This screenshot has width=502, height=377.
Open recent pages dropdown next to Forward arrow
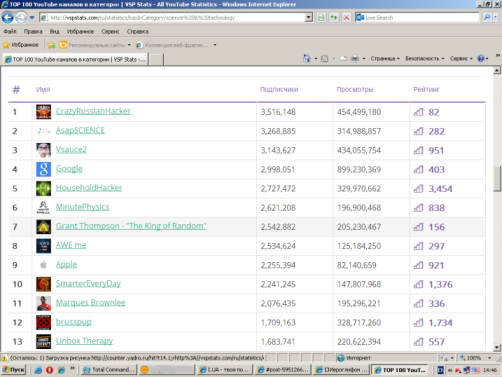(x=32, y=18)
